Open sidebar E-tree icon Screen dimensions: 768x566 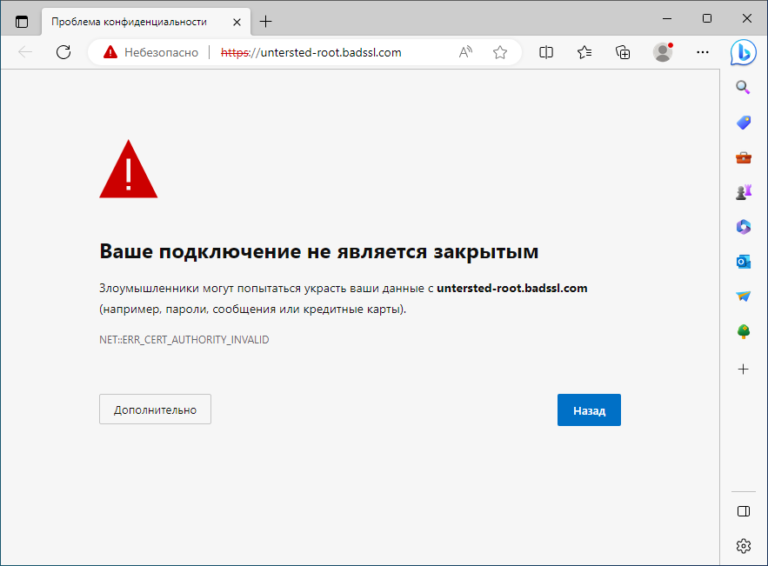coord(744,332)
